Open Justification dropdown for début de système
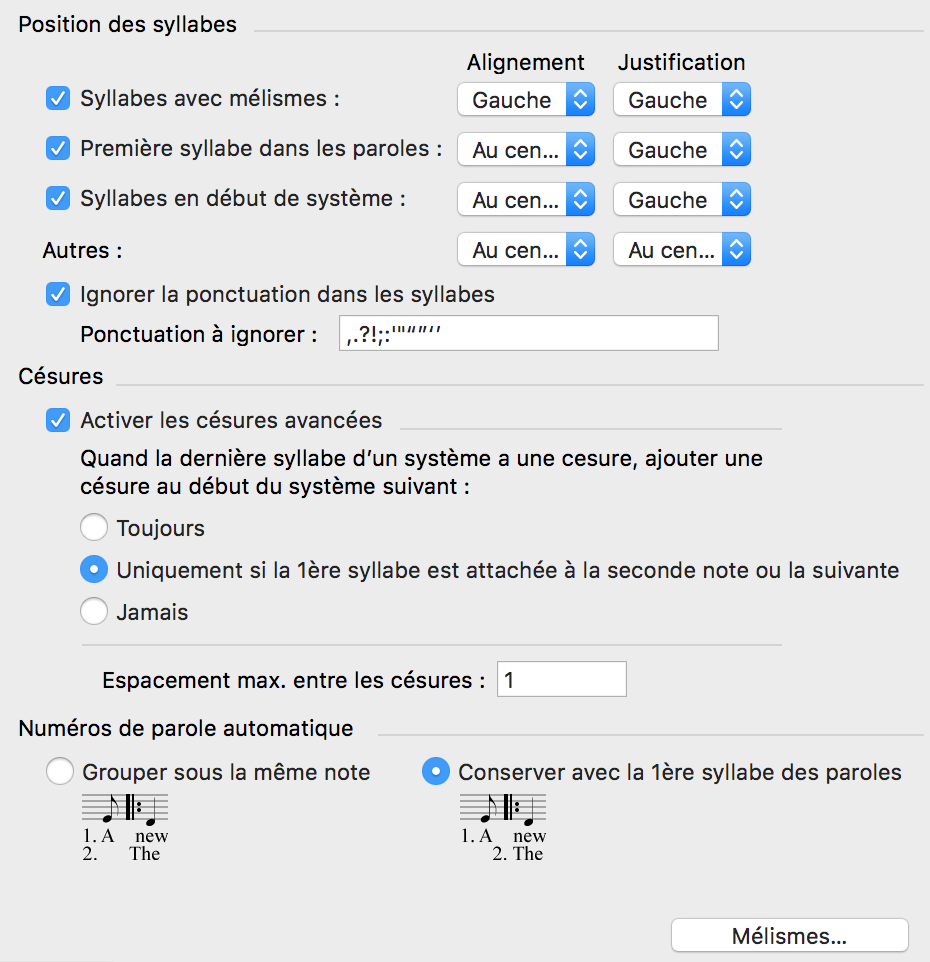Screen dimensions: 930x962 [682, 200]
